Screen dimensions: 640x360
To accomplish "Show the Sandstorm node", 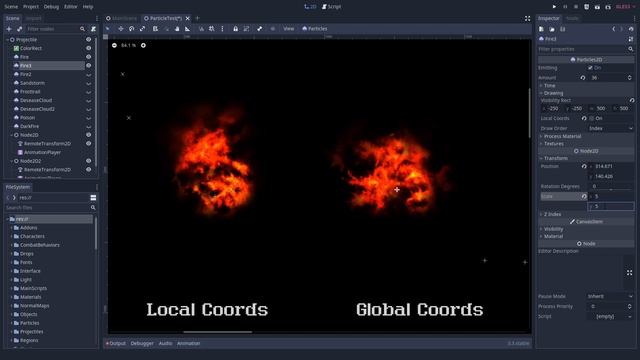I will coord(88,83).
